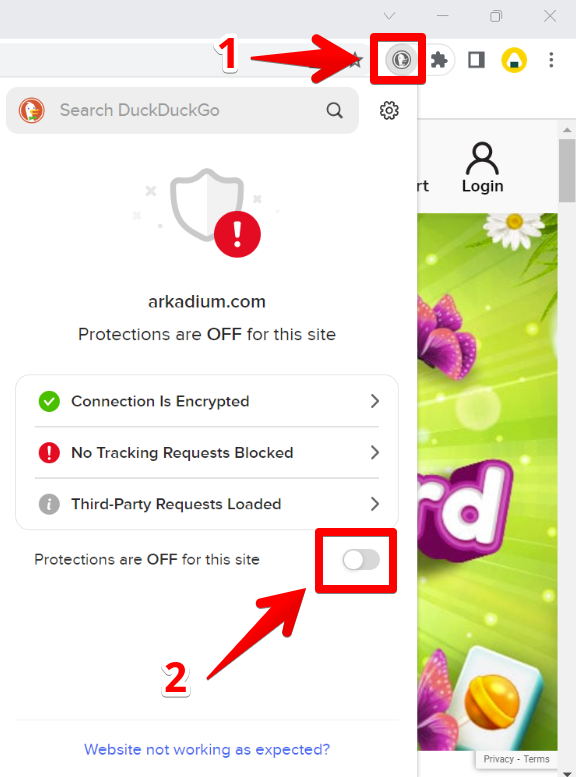
Task: Expand Third-Party Requests Loaded details
Action: [207, 504]
